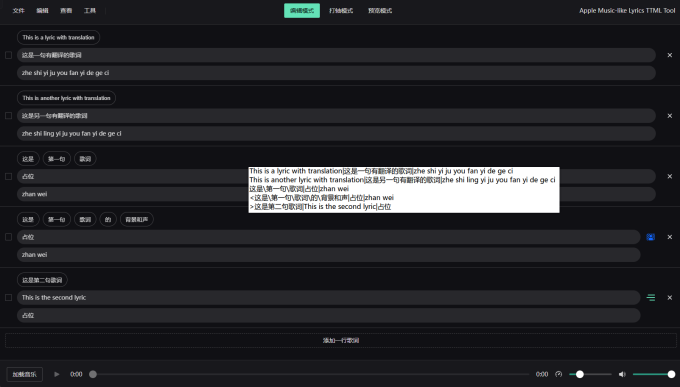
Task: Adjust the green volume slider
Action: pos(654,374)
